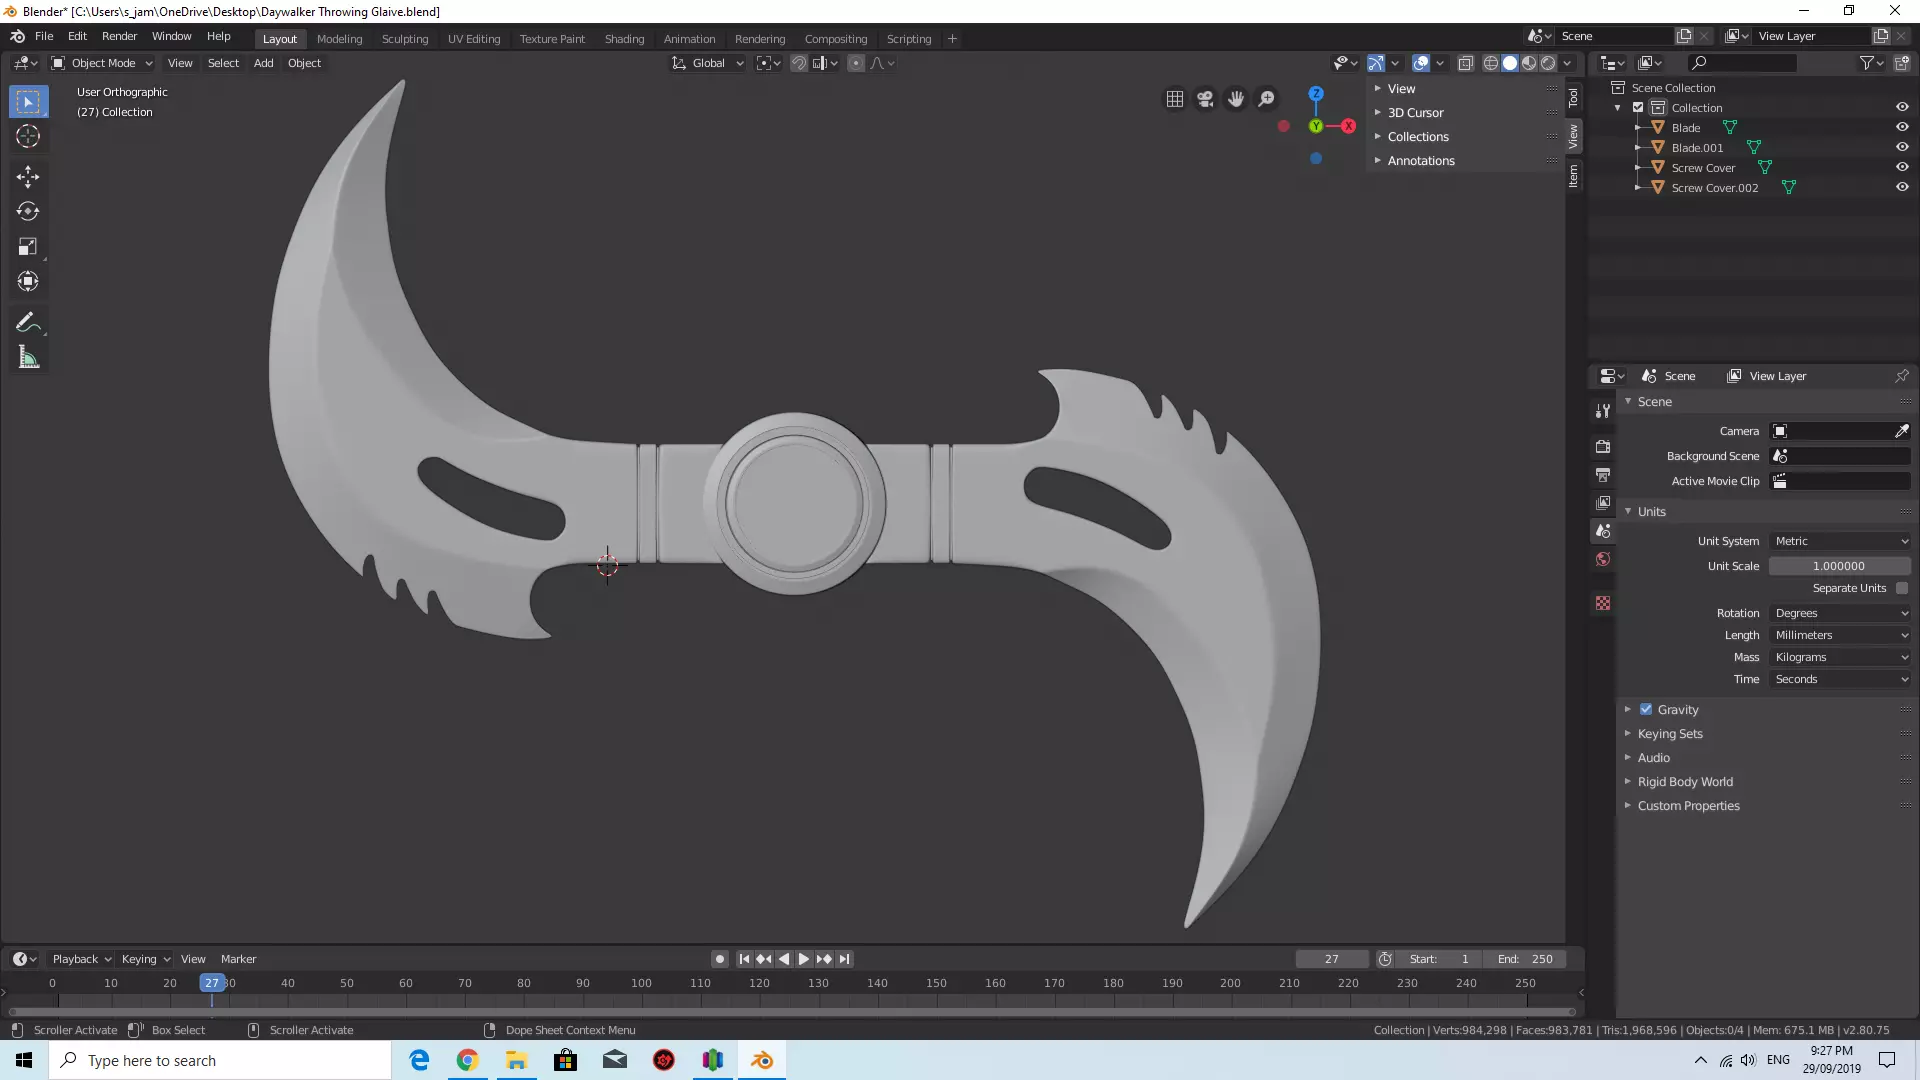Open the Render menu
The width and height of the screenshot is (1920, 1080).
click(119, 36)
